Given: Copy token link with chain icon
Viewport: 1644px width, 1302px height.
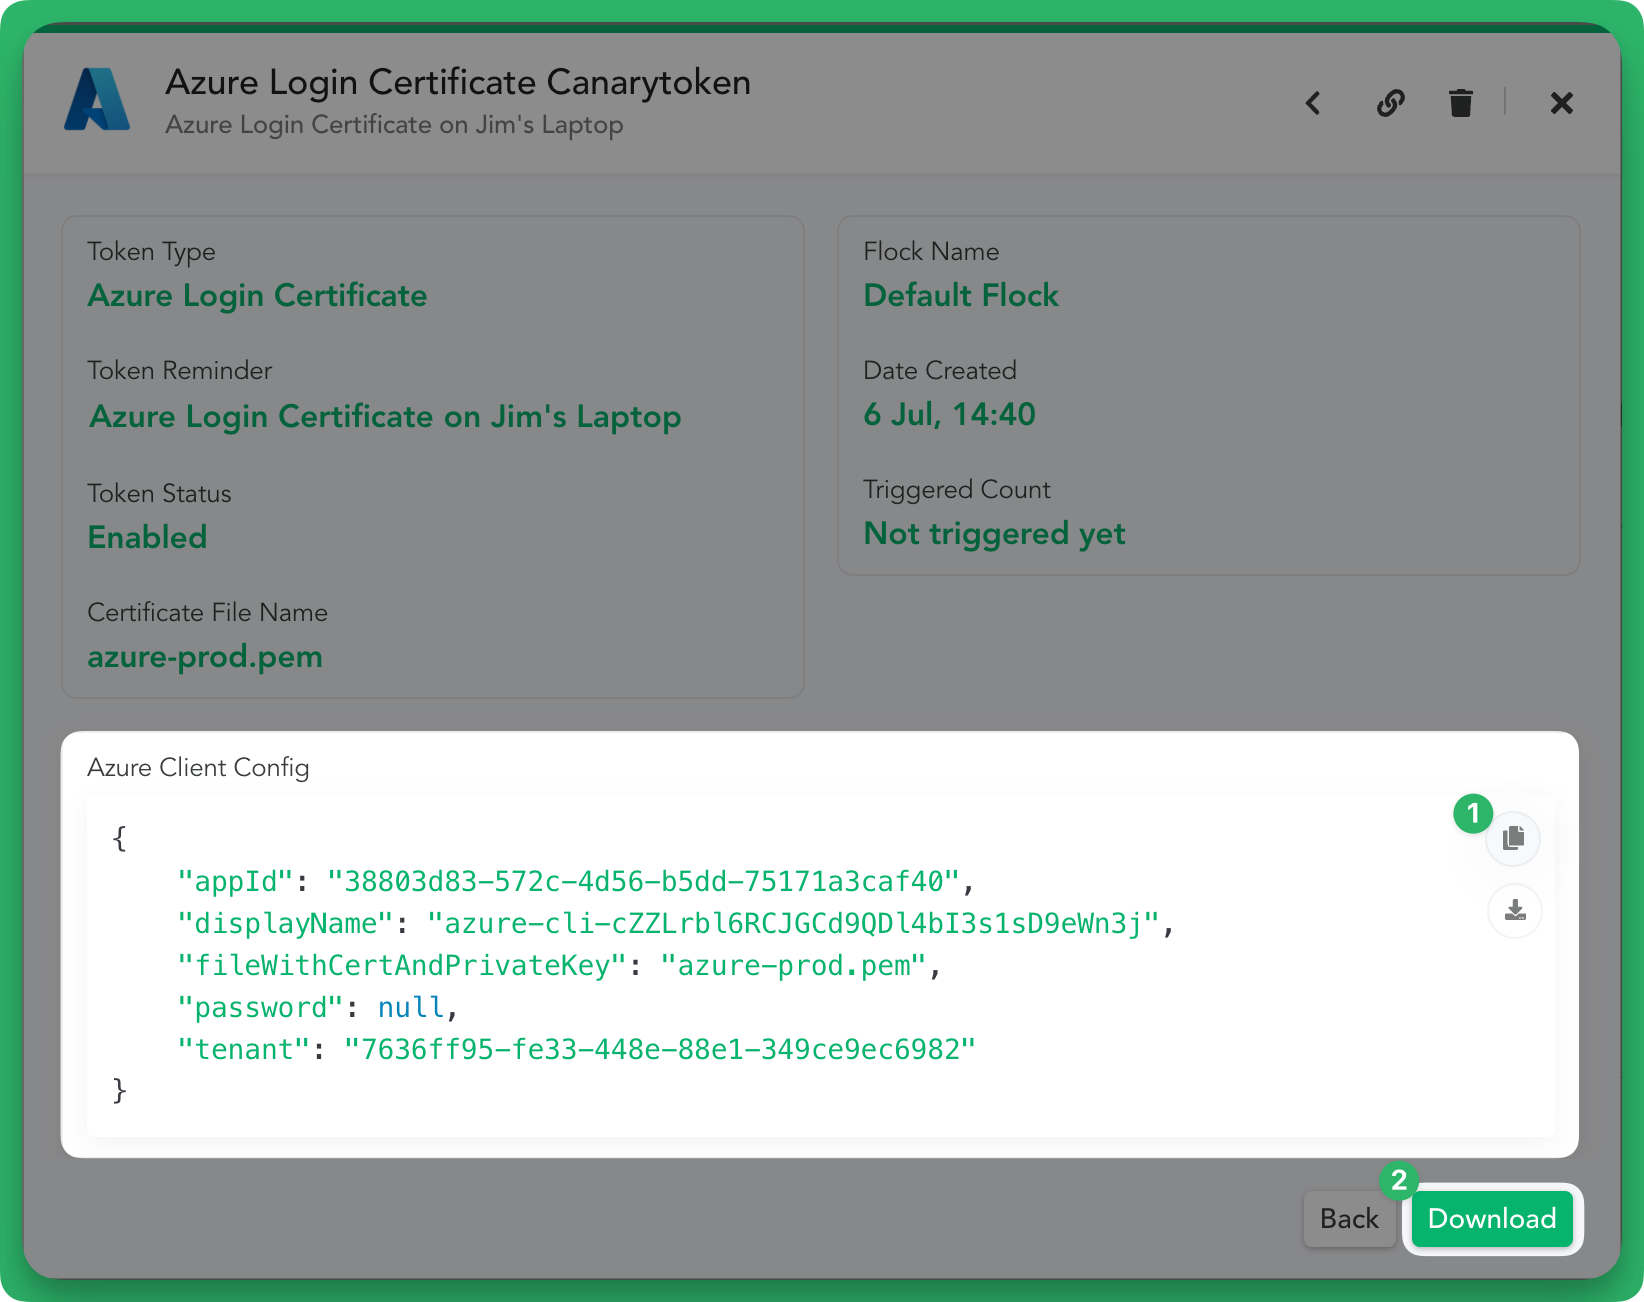Looking at the screenshot, I should pos(1390,103).
